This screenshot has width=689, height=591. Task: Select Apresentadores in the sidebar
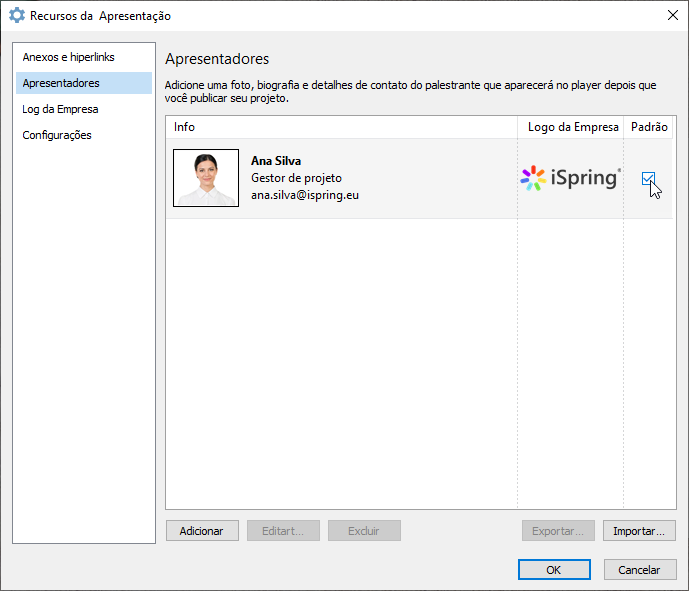[61, 83]
